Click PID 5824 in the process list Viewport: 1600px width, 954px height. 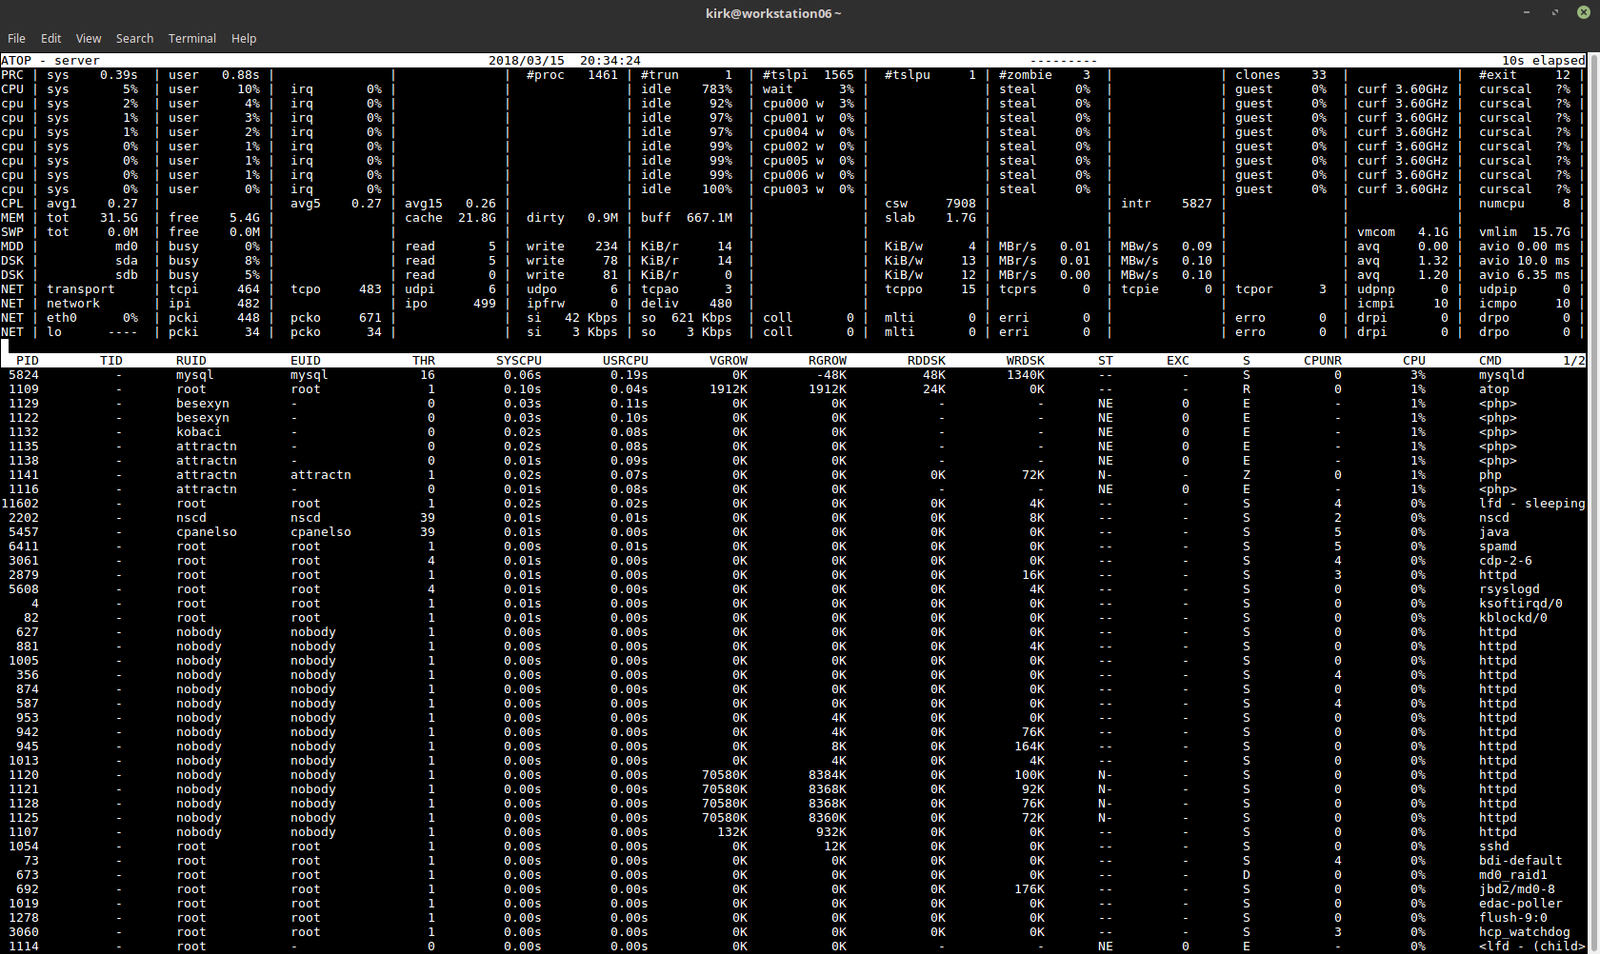coord(24,375)
